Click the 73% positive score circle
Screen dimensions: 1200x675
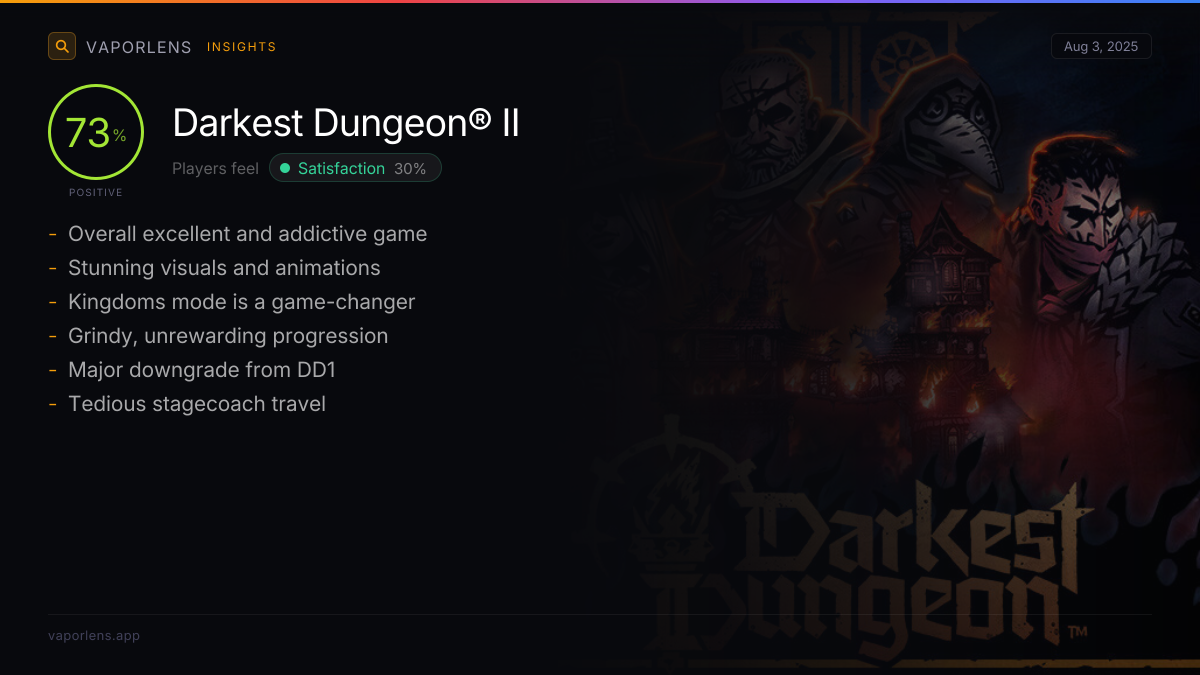[x=96, y=132]
